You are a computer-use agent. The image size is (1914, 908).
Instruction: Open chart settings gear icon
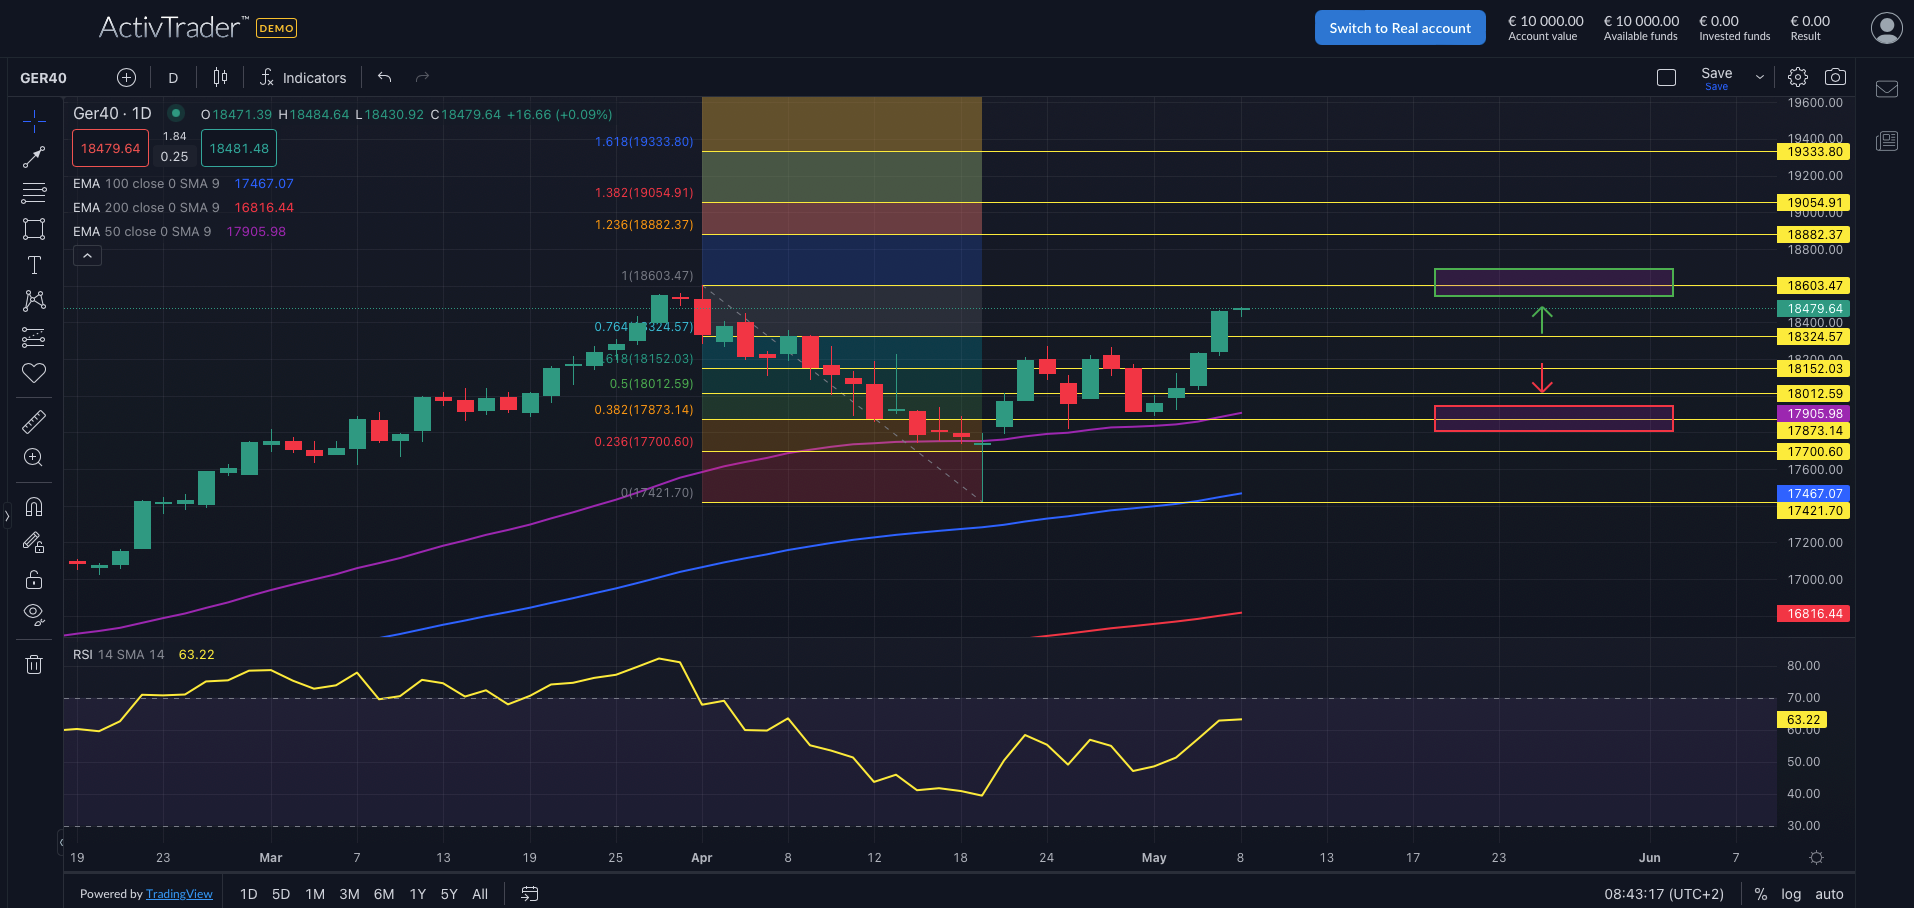(1798, 77)
